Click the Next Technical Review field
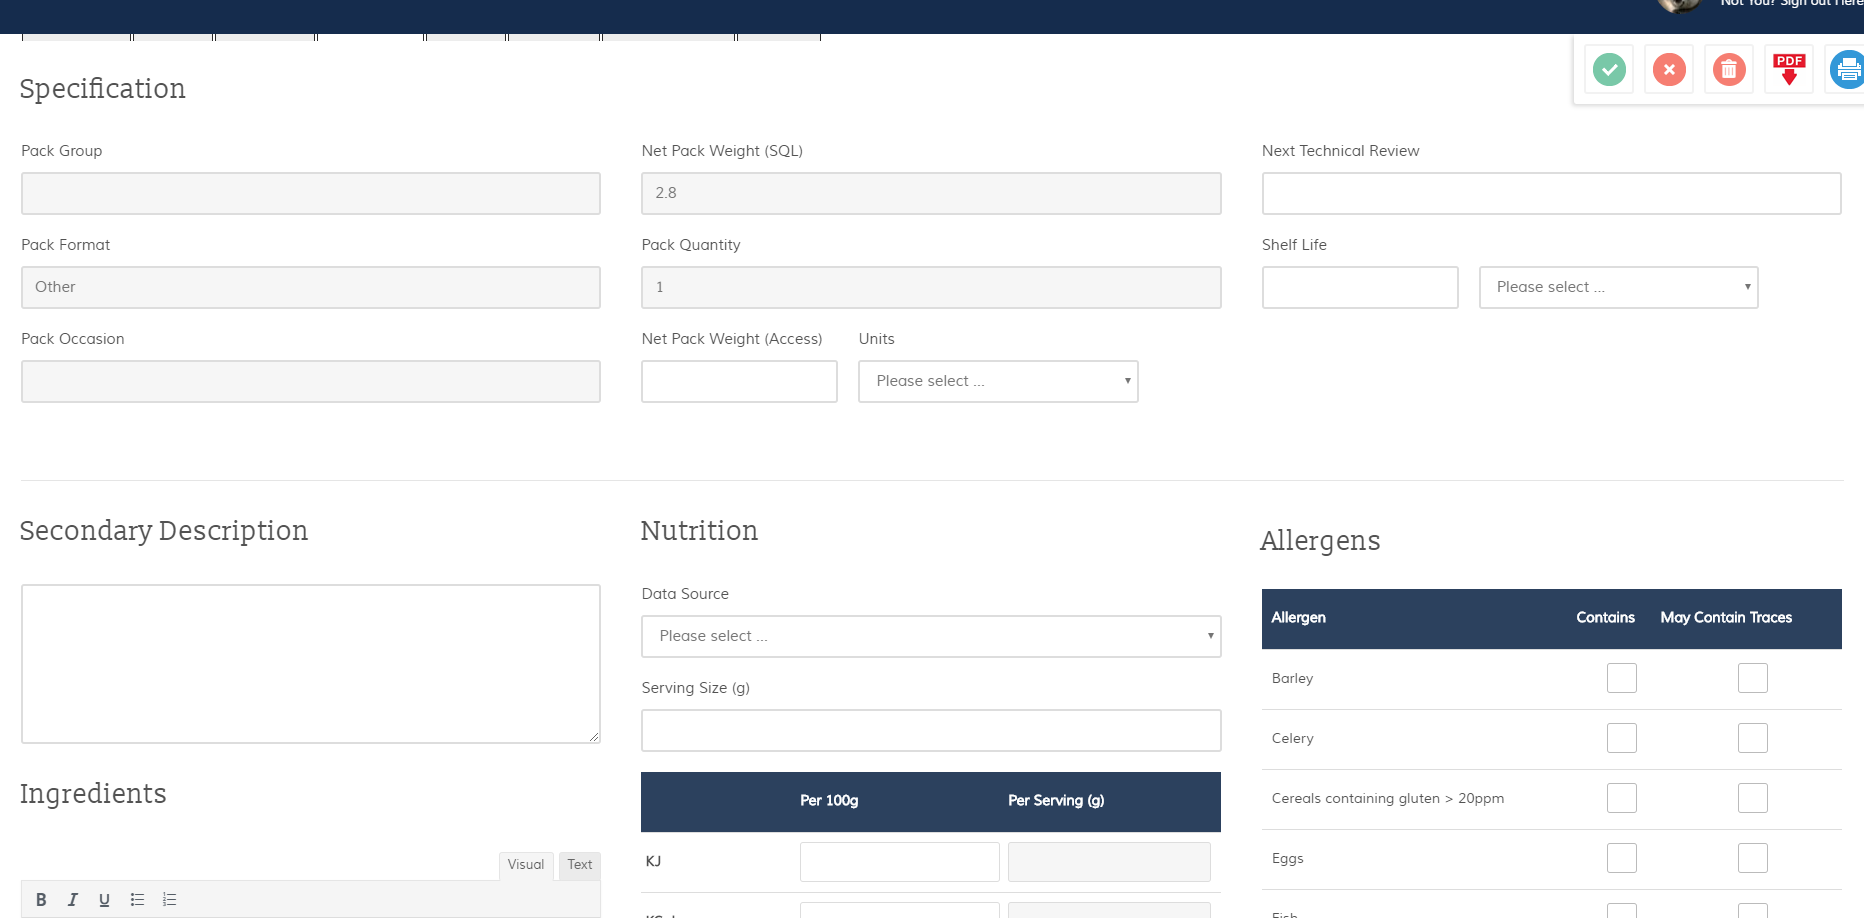Viewport: 1864px width, 918px height. tap(1551, 193)
